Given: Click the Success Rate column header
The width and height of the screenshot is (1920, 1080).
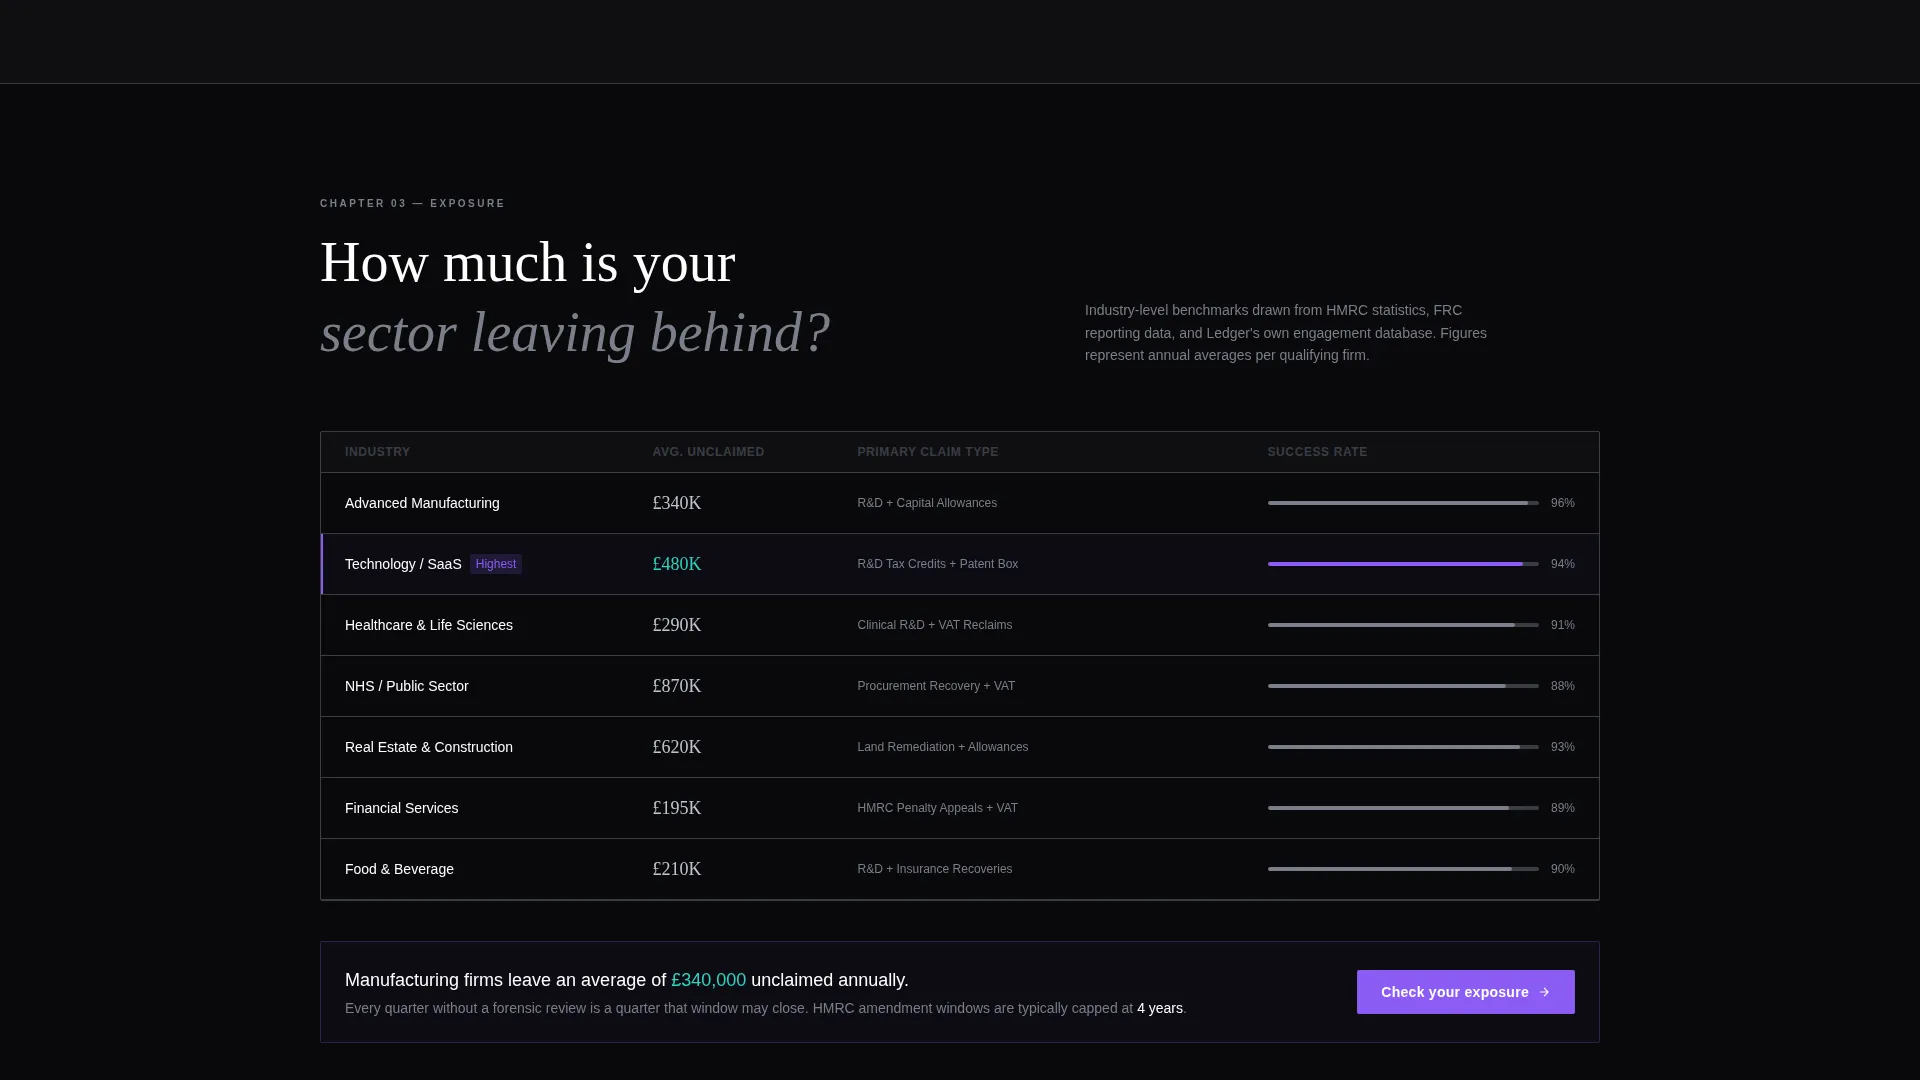Looking at the screenshot, I should point(1317,452).
